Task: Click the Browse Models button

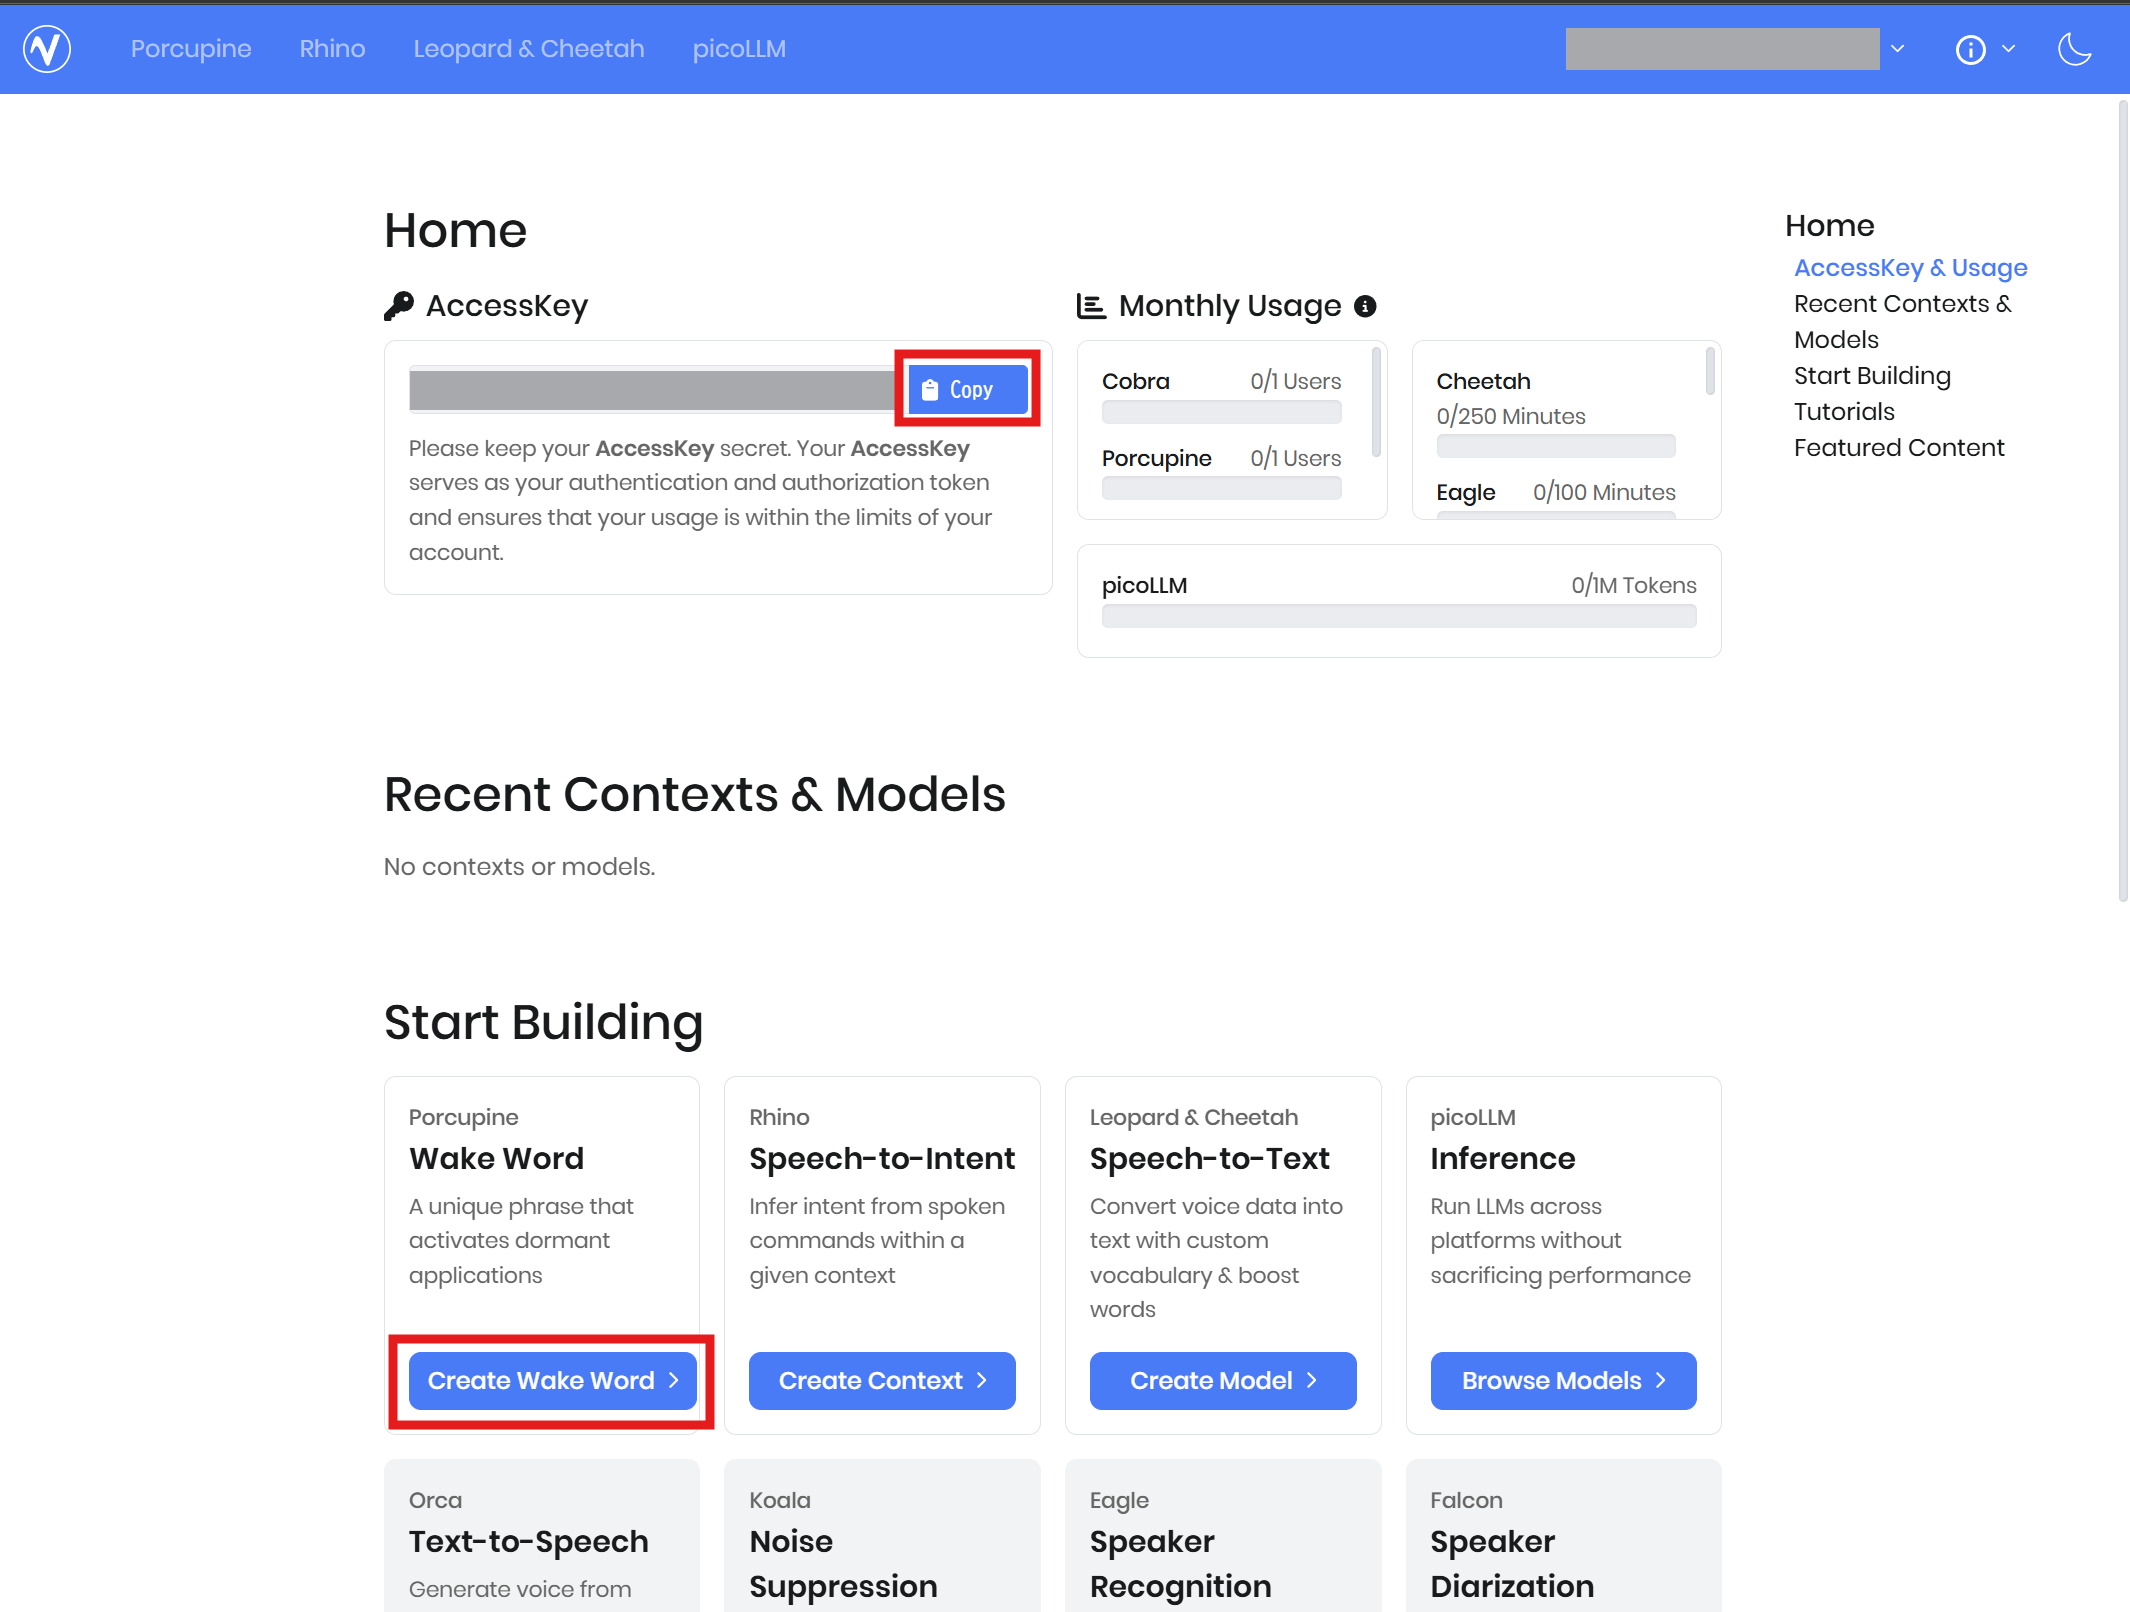Action: (1562, 1381)
